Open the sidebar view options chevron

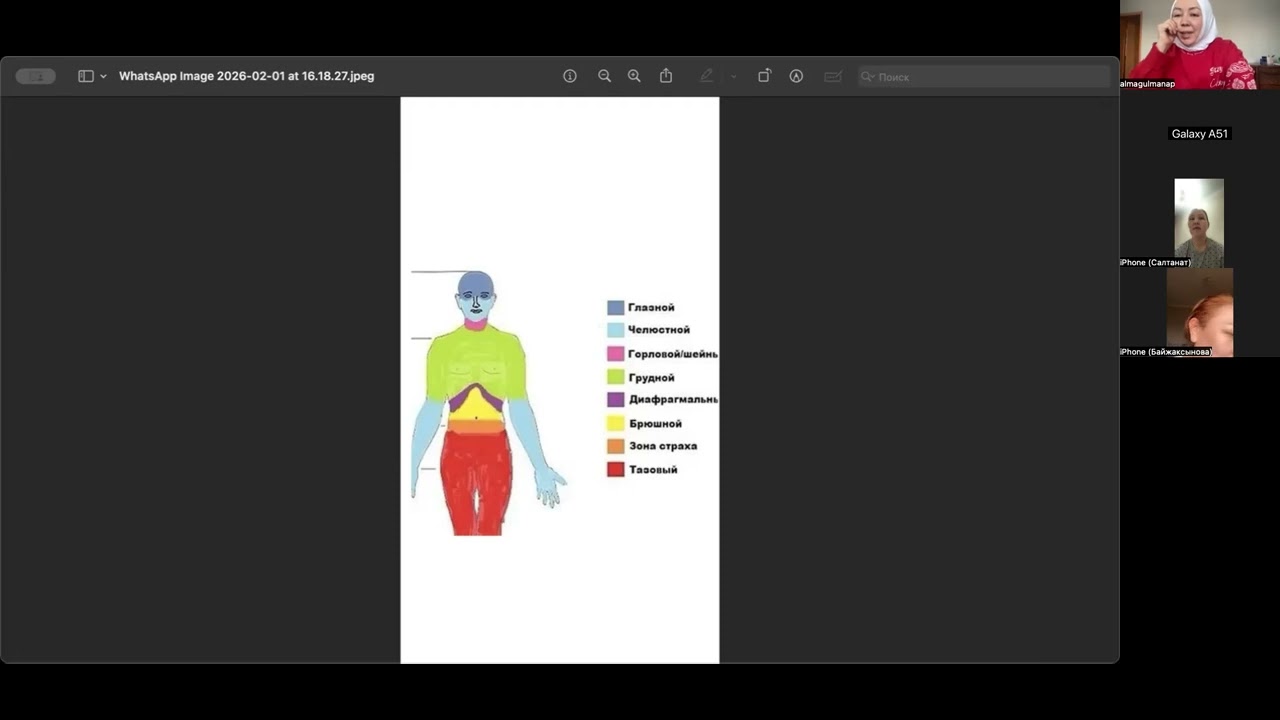point(103,76)
